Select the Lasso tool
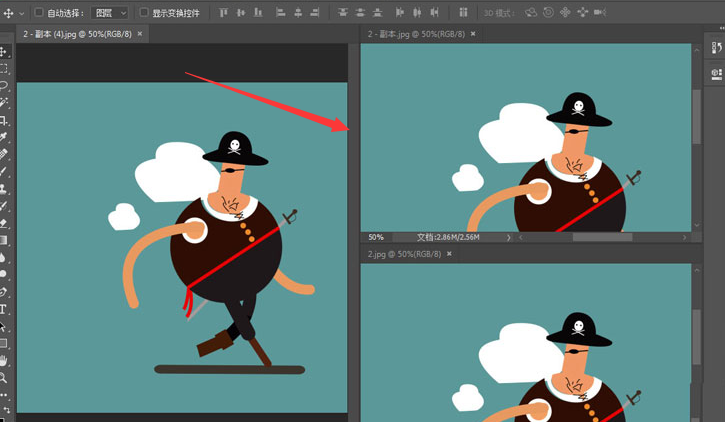725x422 pixels. 4,86
